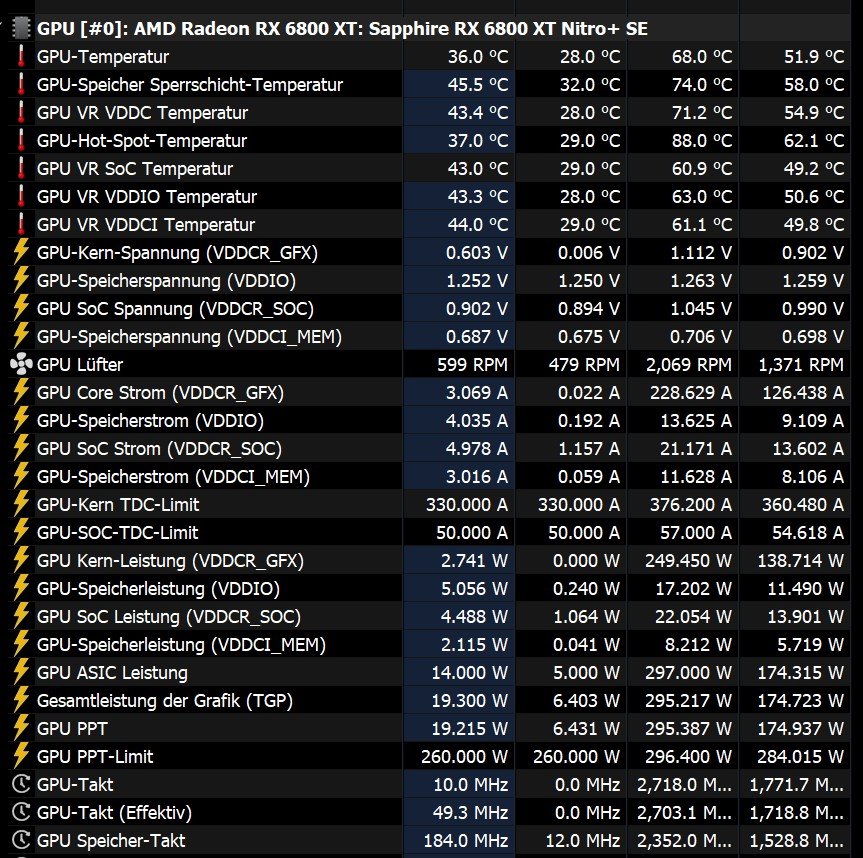Click the clock icon beside GPU Speicher-Takt

click(x=21, y=840)
